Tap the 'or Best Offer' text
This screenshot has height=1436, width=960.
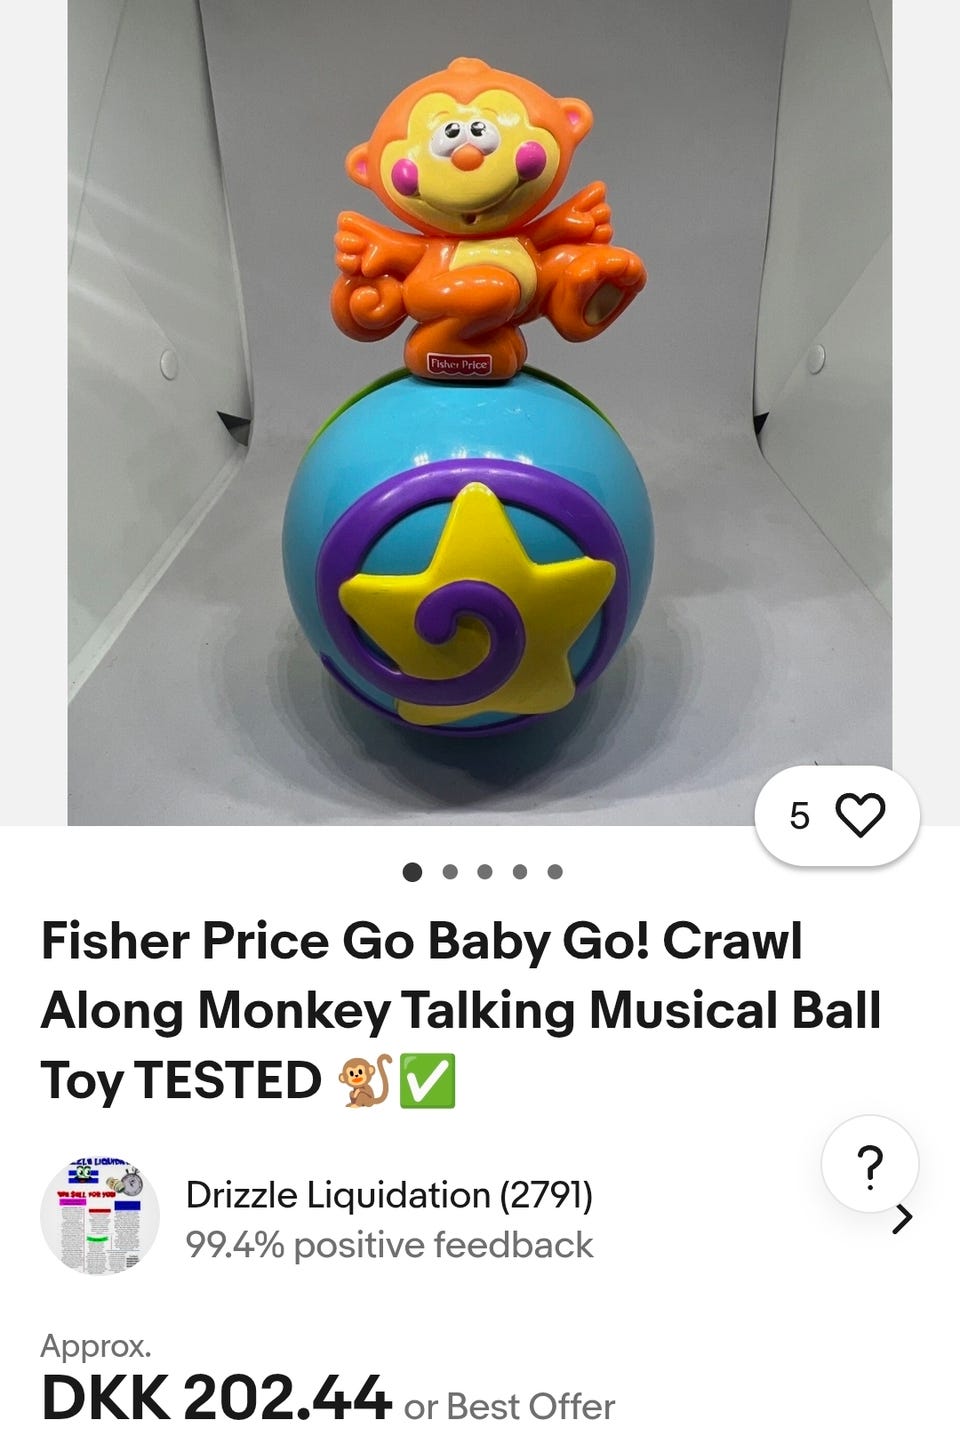509,1406
